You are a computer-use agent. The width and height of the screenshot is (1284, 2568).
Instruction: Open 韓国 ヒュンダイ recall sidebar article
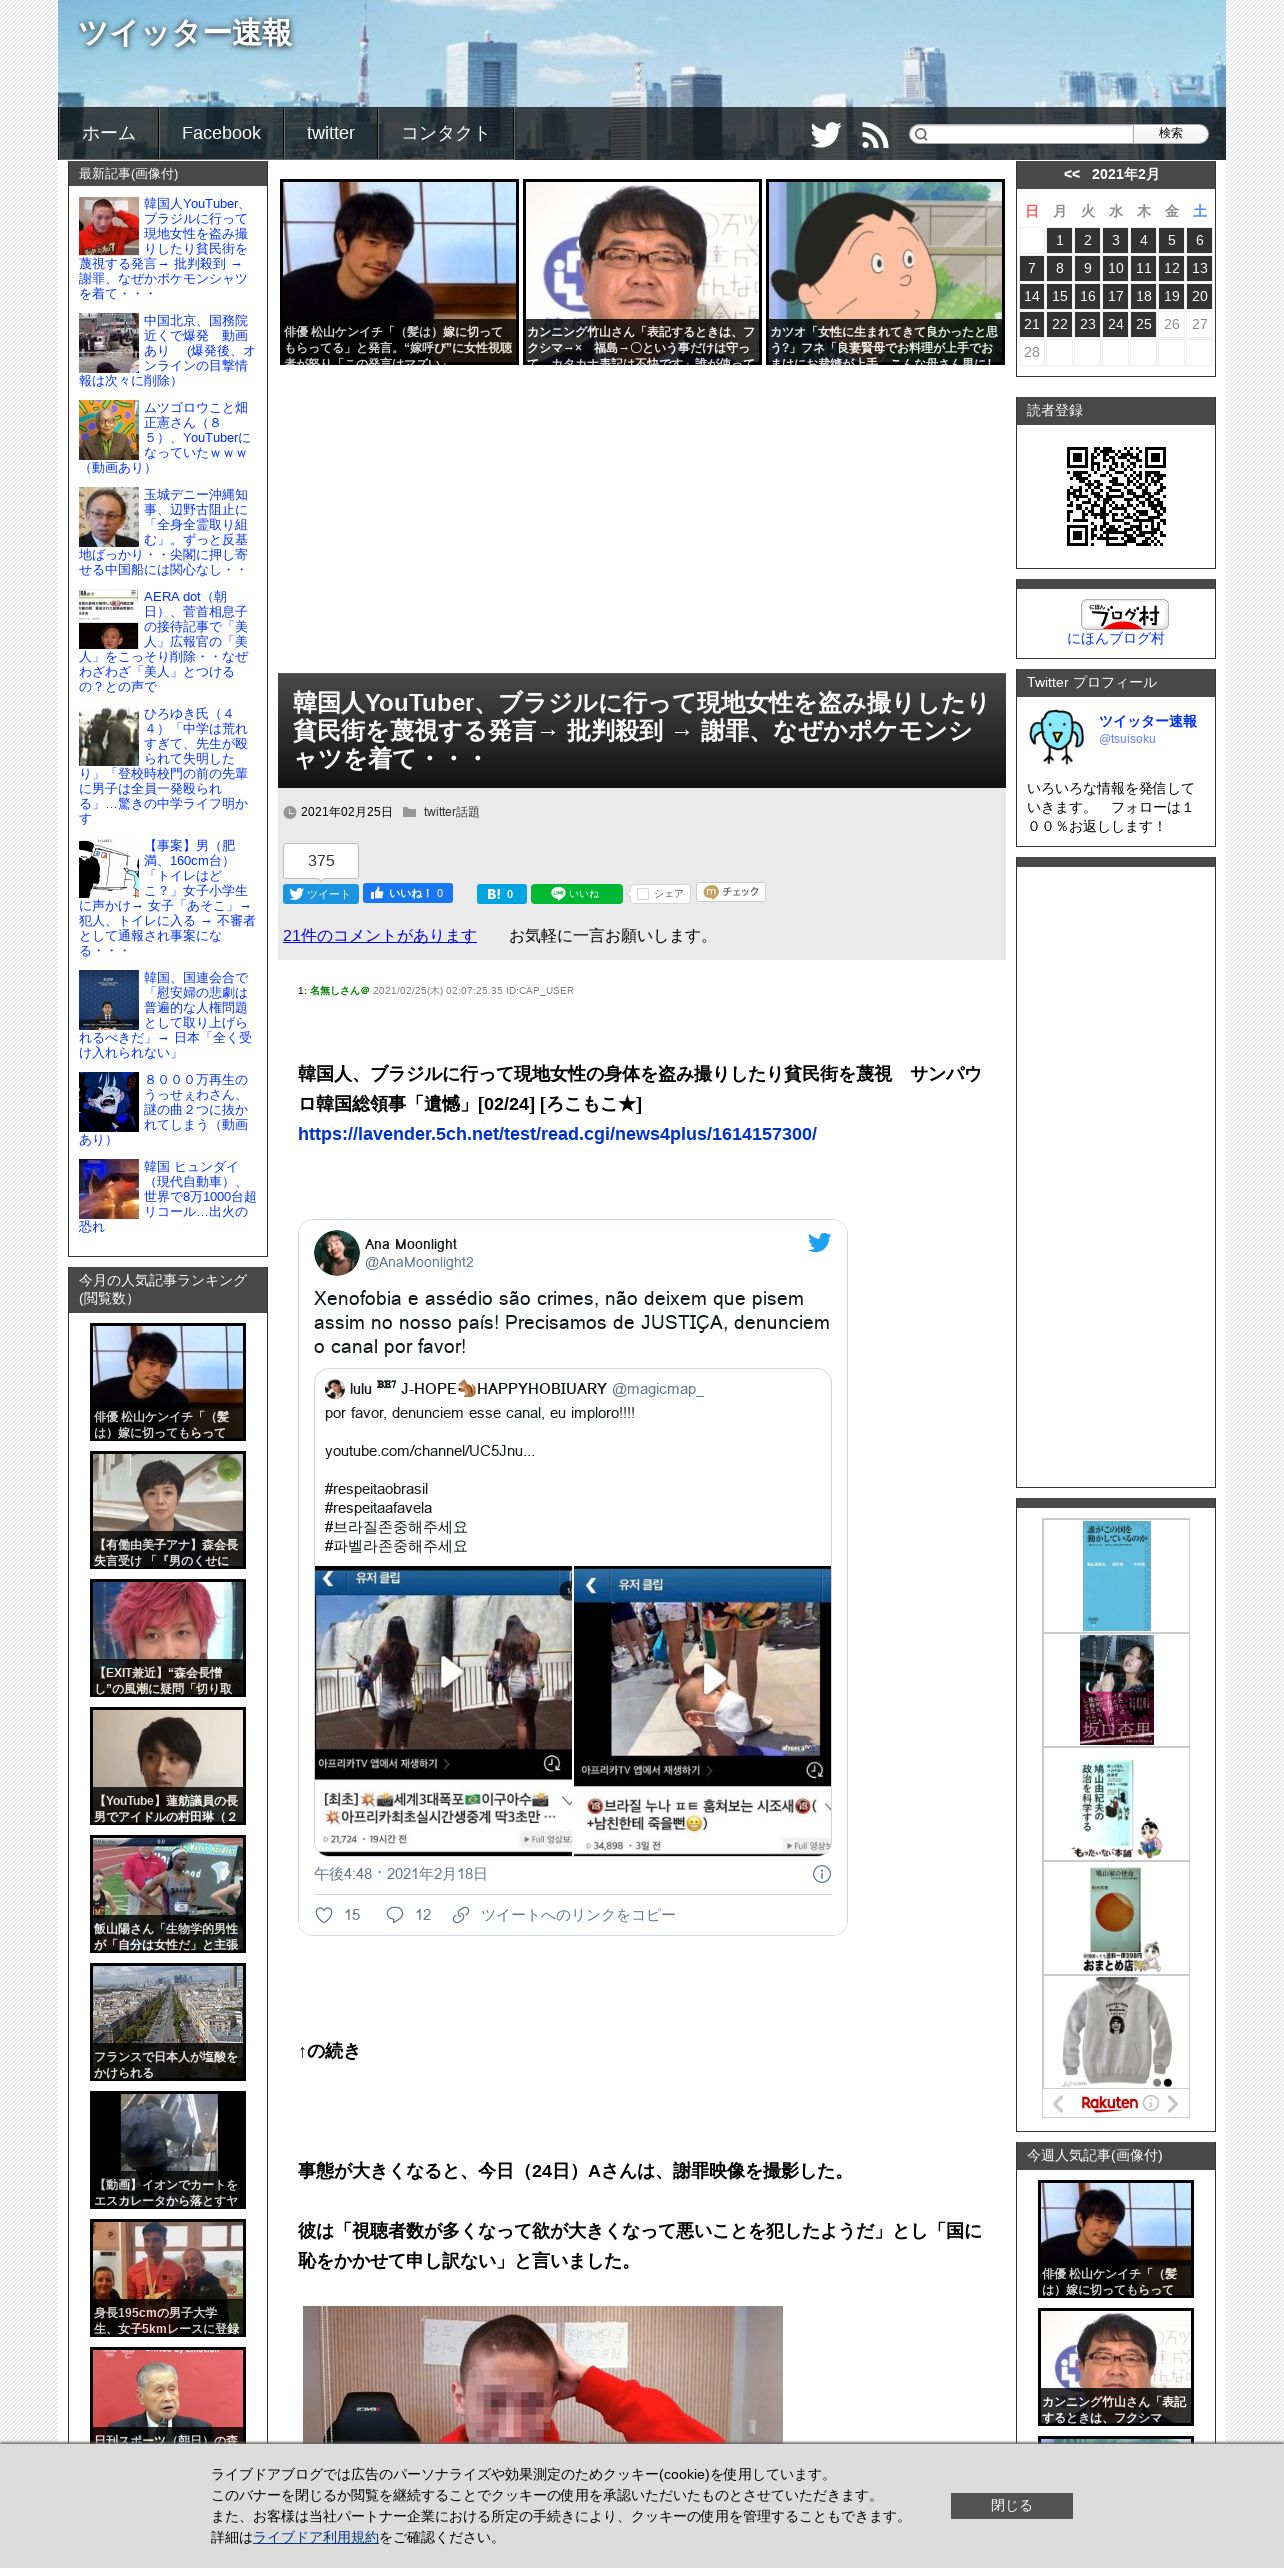point(167,1196)
